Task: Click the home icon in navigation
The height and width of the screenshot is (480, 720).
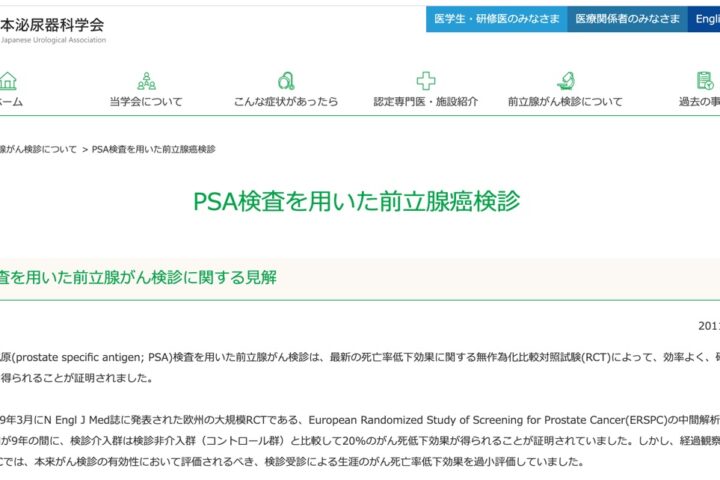Action: pyautogui.click(x=8, y=81)
